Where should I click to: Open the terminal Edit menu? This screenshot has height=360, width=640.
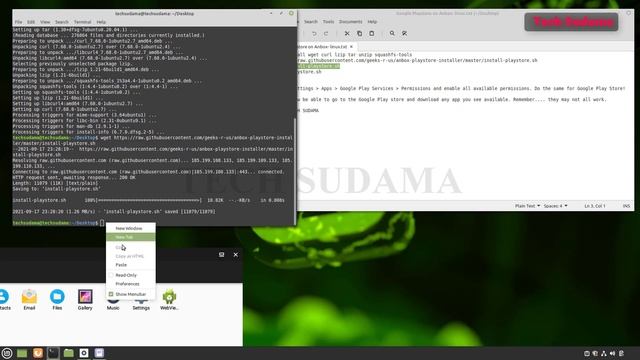[x=31, y=22]
